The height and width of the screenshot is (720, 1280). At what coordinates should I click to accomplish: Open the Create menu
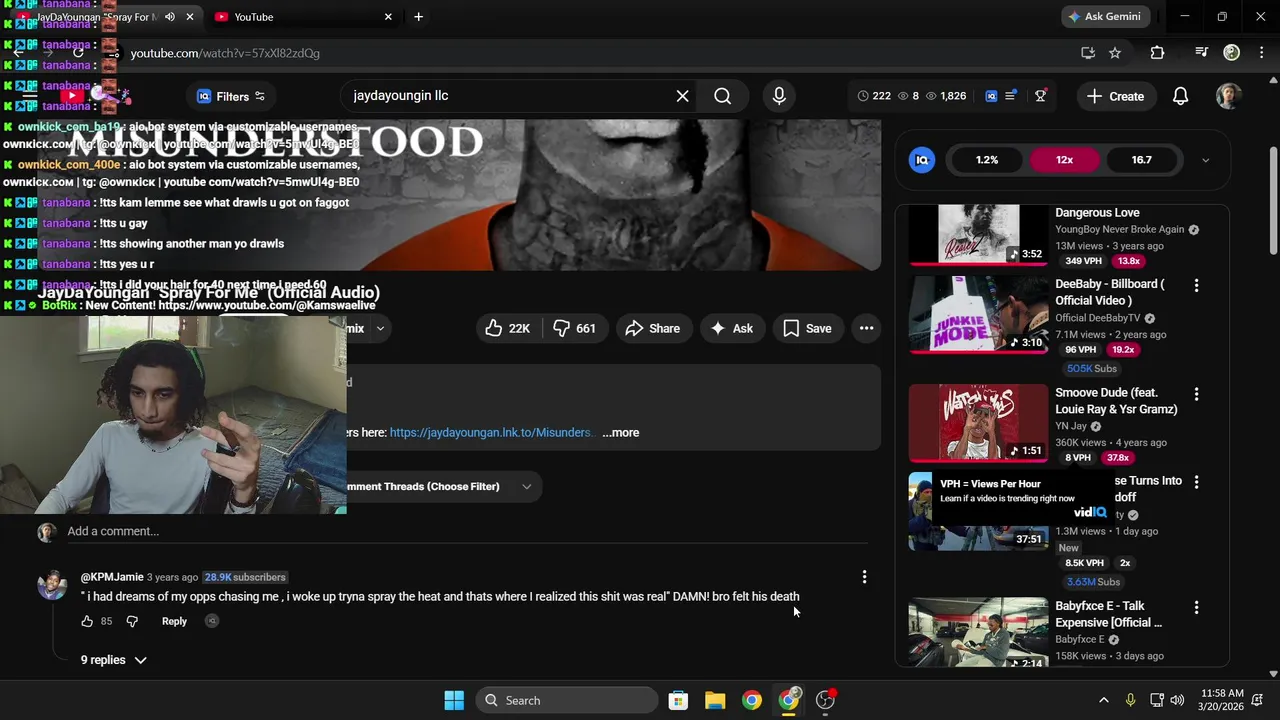1115,96
